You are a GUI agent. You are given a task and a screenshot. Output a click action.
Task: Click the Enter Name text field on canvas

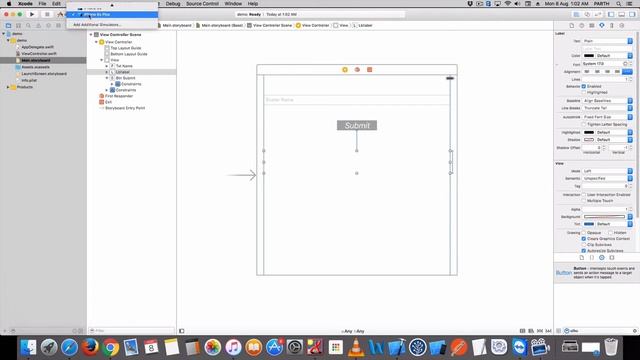pyautogui.click(x=357, y=100)
